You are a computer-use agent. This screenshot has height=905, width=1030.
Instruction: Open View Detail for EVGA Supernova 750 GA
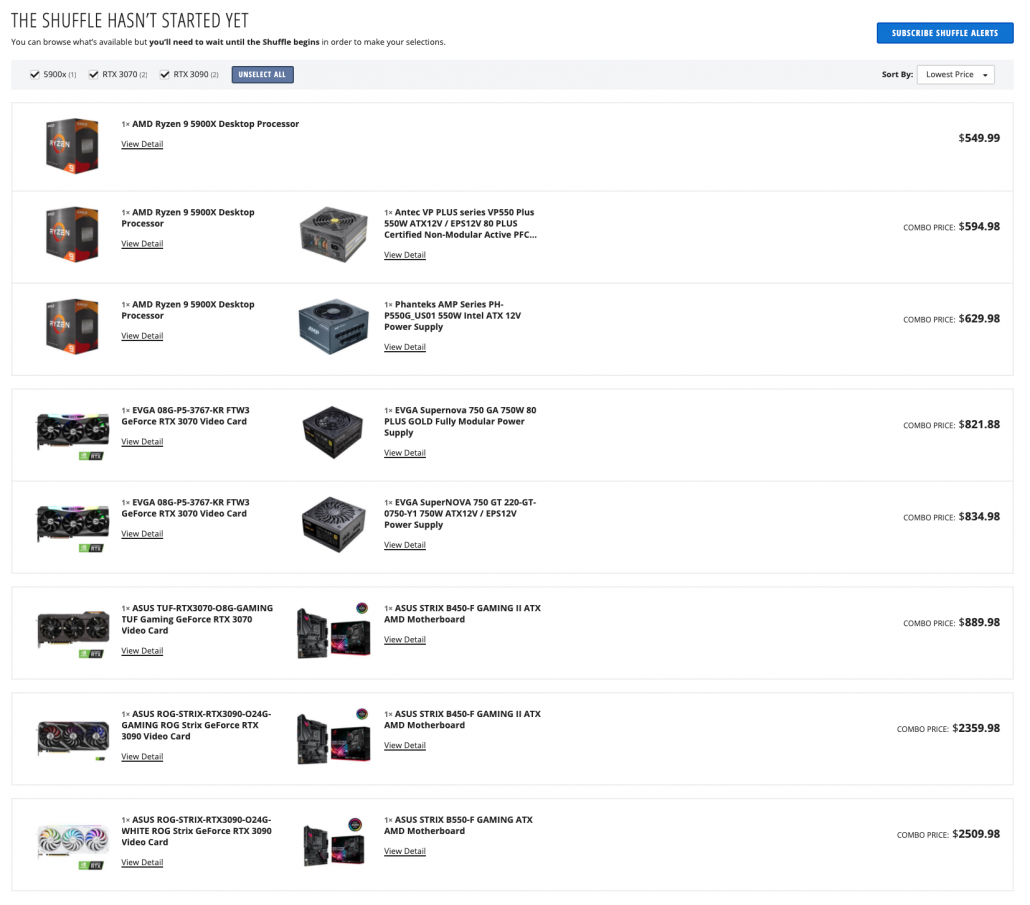click(x=405, y=452)
